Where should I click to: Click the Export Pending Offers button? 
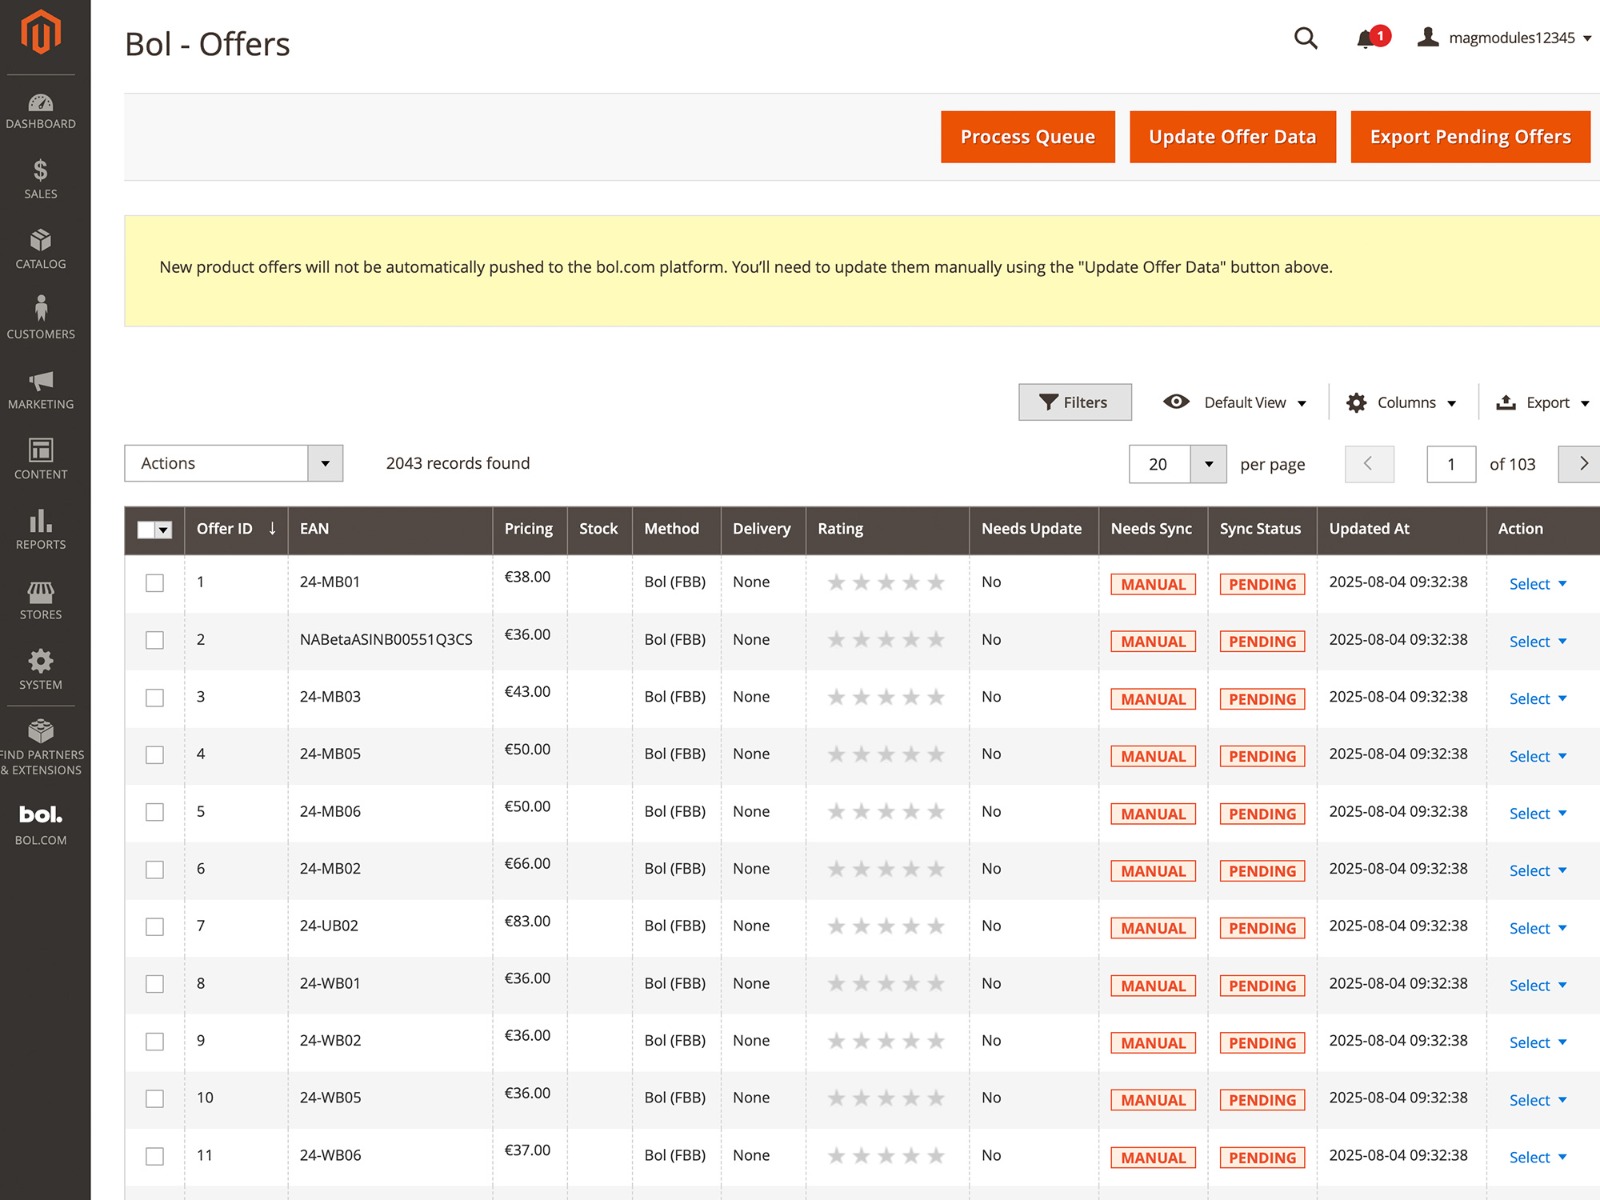click(1470, 137)
